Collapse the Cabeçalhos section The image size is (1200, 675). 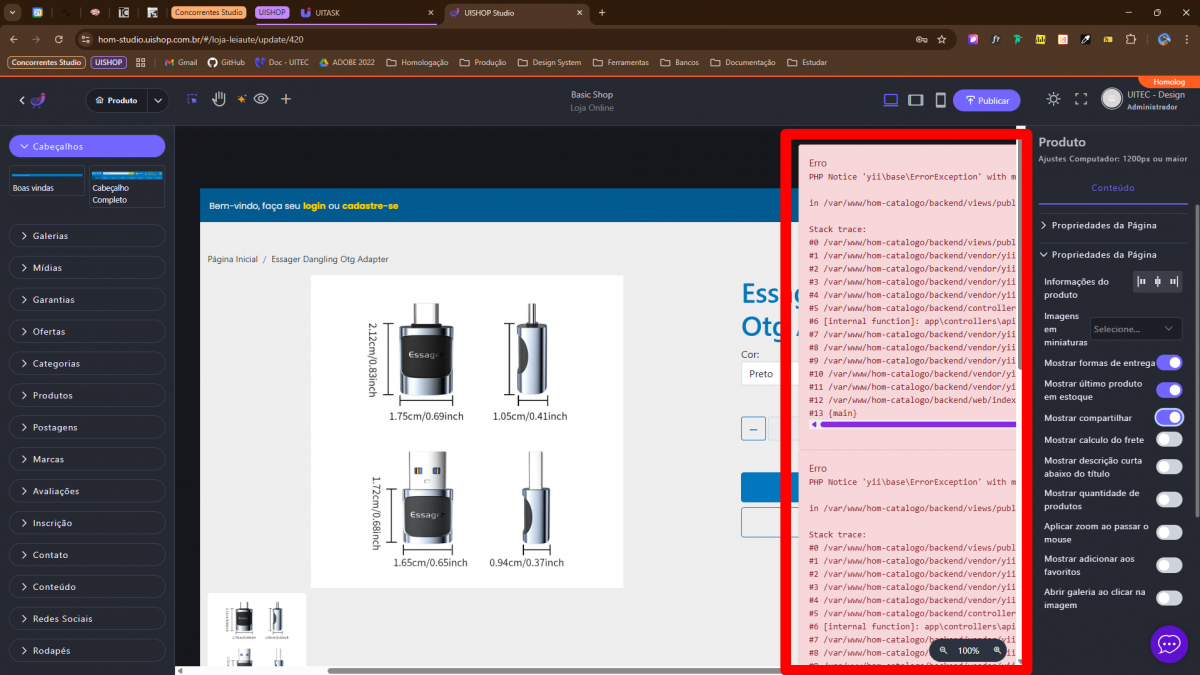(87, 147)
